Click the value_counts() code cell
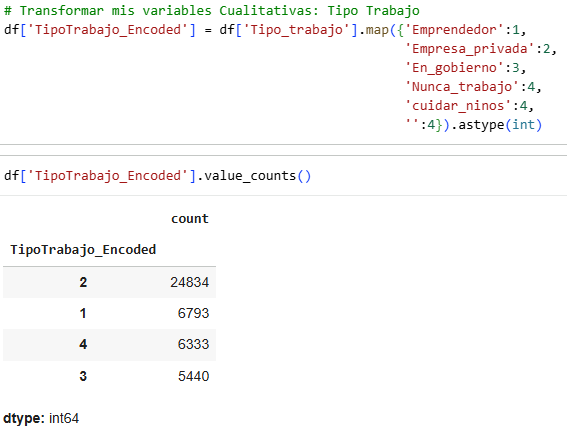The height and width of the screenshot is (430, 567). coord(158,176)
